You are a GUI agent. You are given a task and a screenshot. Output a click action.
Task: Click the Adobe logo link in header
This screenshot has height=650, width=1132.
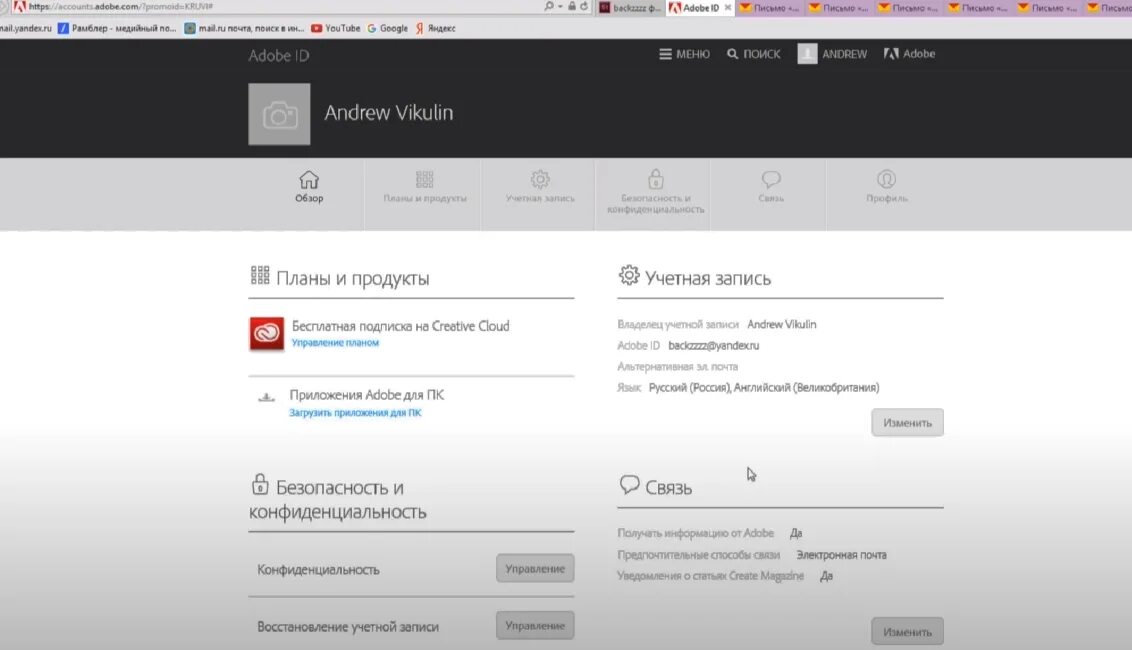[x=909, y=54]
